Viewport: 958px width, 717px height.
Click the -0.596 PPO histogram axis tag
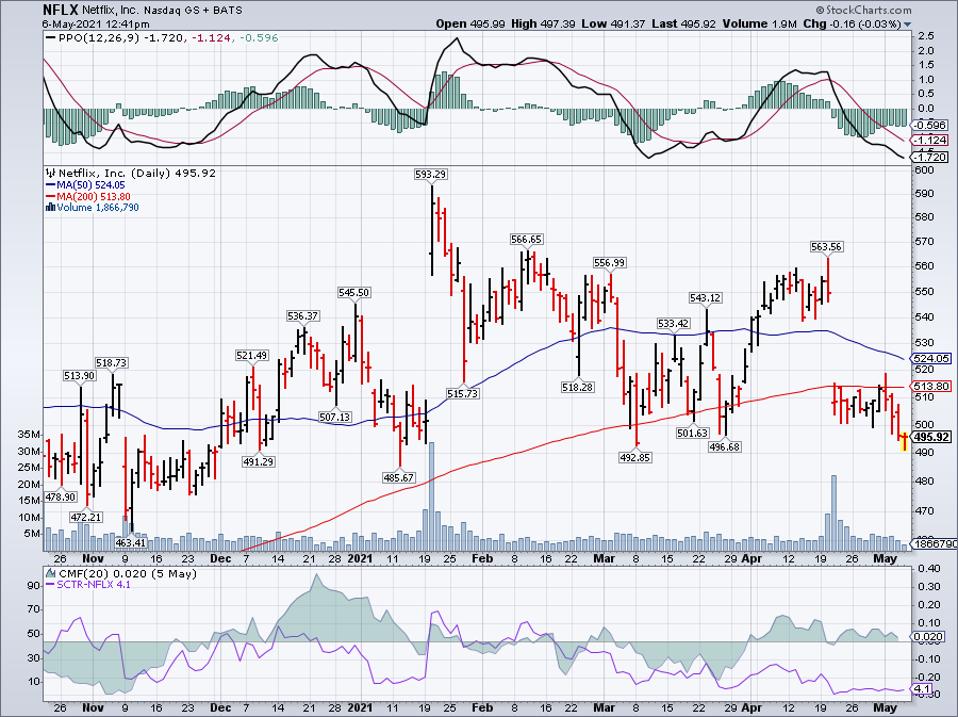tap(931, 125)
